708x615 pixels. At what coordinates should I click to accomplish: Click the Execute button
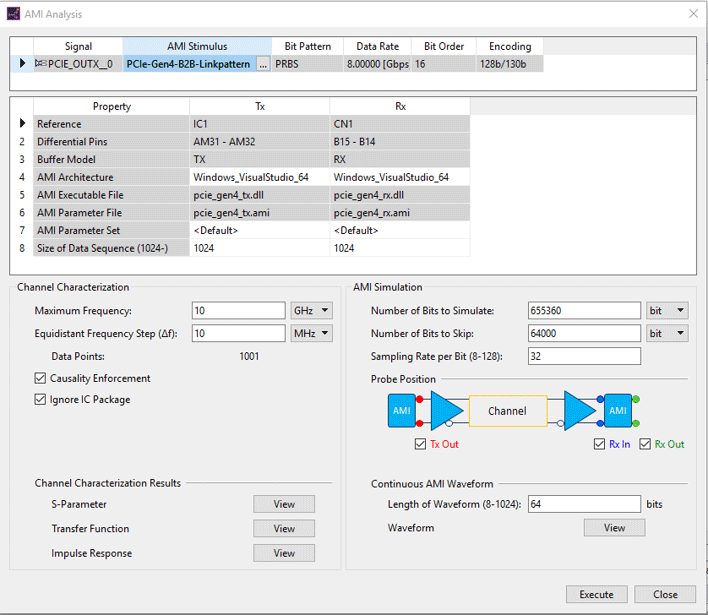[596, 594]
